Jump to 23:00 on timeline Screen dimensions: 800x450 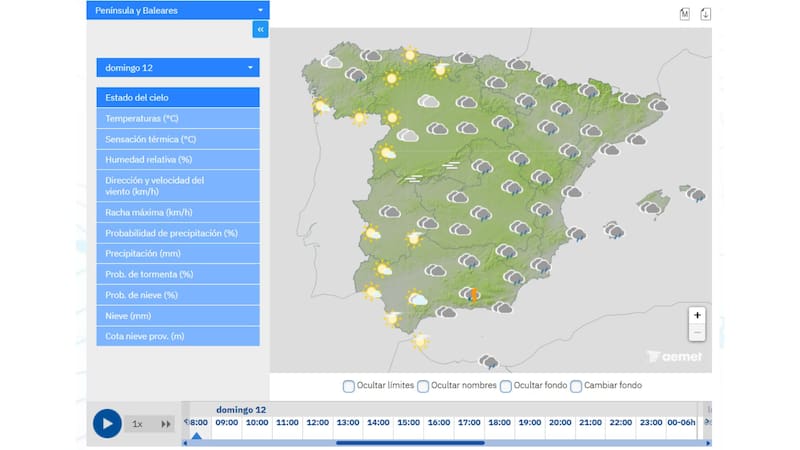pyautogui.click(x=651, y=422)
